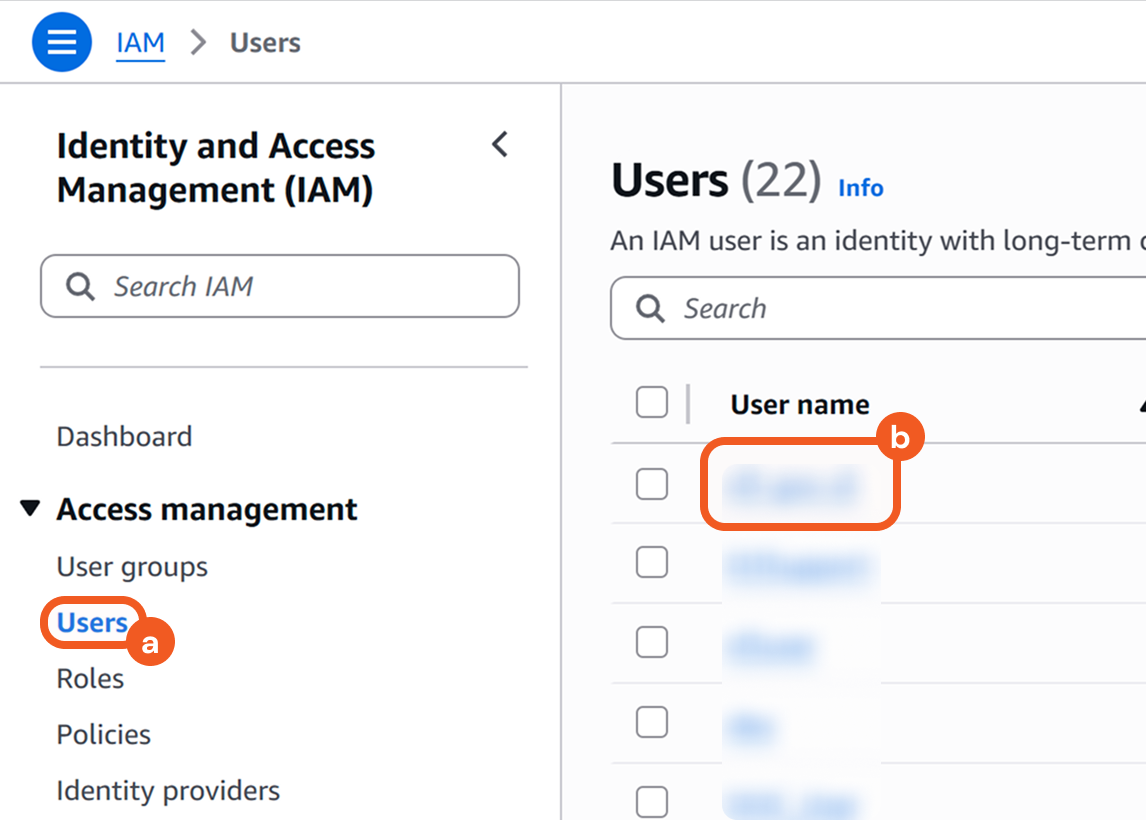Collapse the IAM sidebar with chevron
This screenshot has width=1146, height=820.
click(x=500, y=145)
